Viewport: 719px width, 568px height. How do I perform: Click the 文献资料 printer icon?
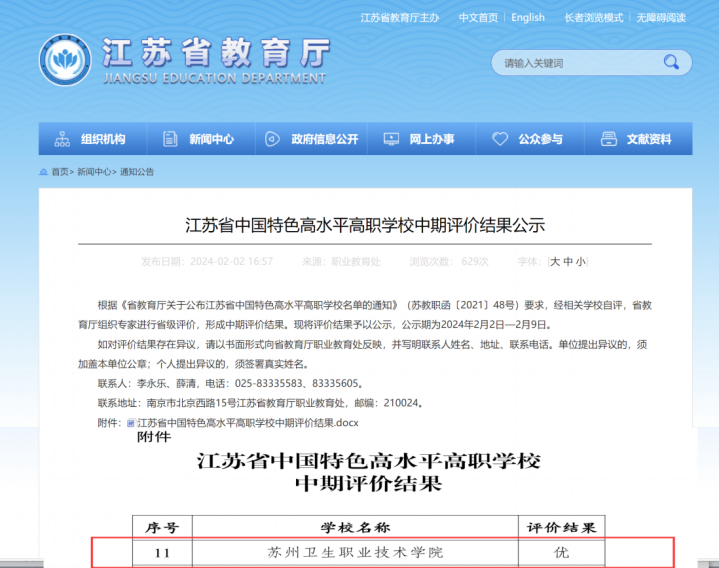pyautogui.click(x=609, y=139)
